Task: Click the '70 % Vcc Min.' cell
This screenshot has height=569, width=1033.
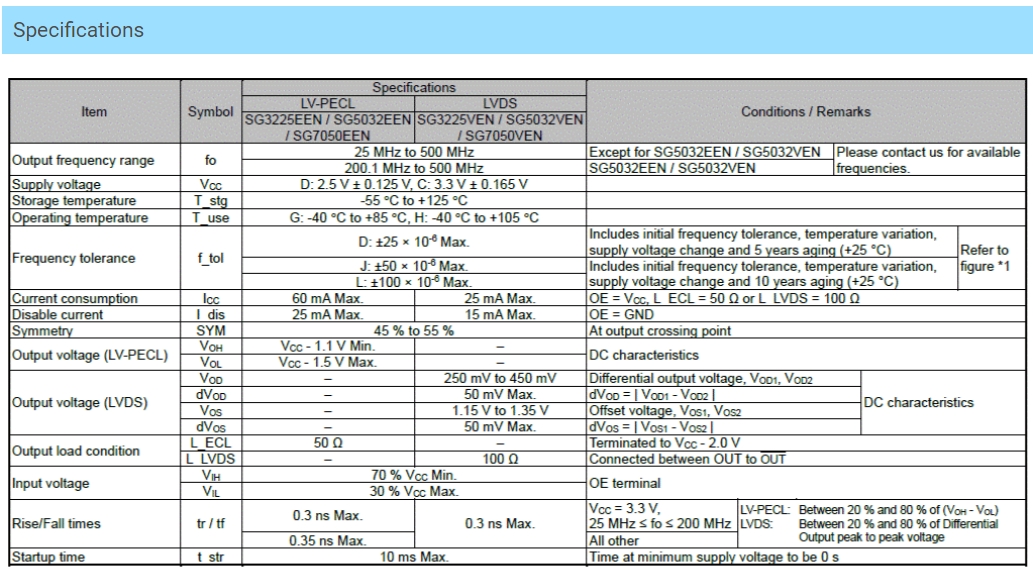Action: point(414,475)
